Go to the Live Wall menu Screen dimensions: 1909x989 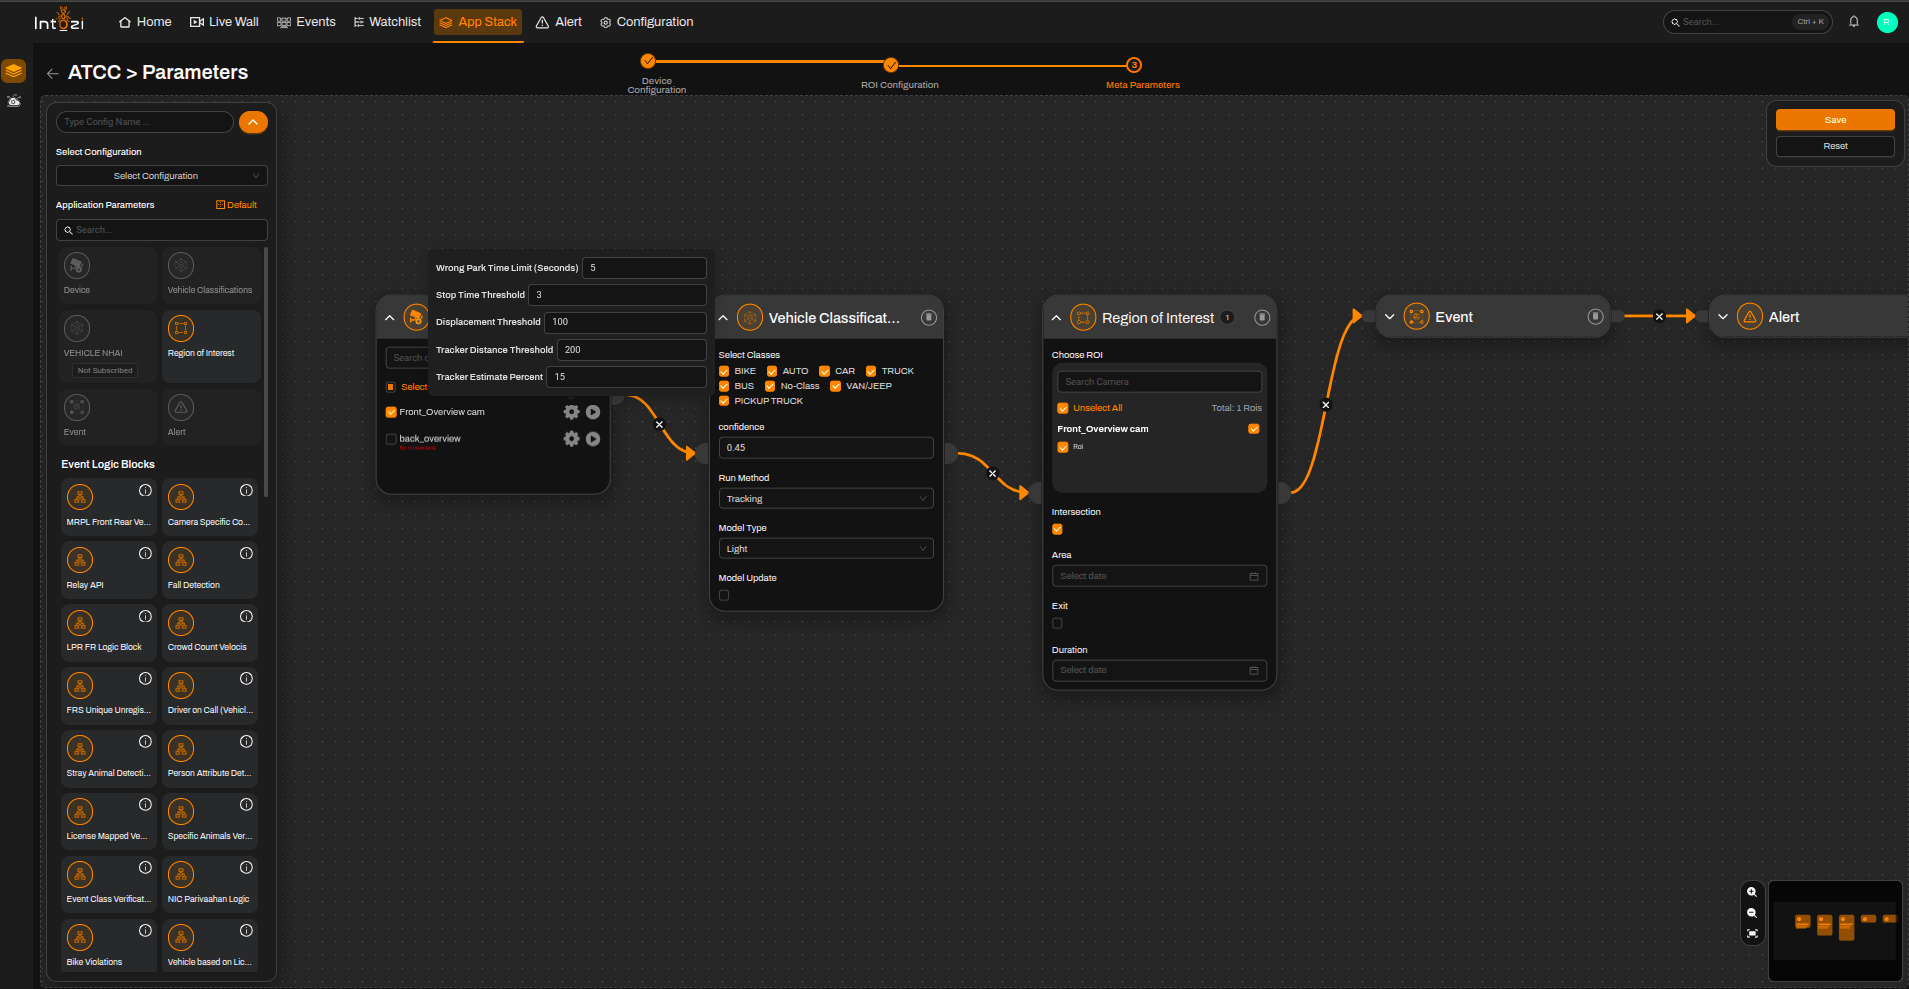click(224, 22)
